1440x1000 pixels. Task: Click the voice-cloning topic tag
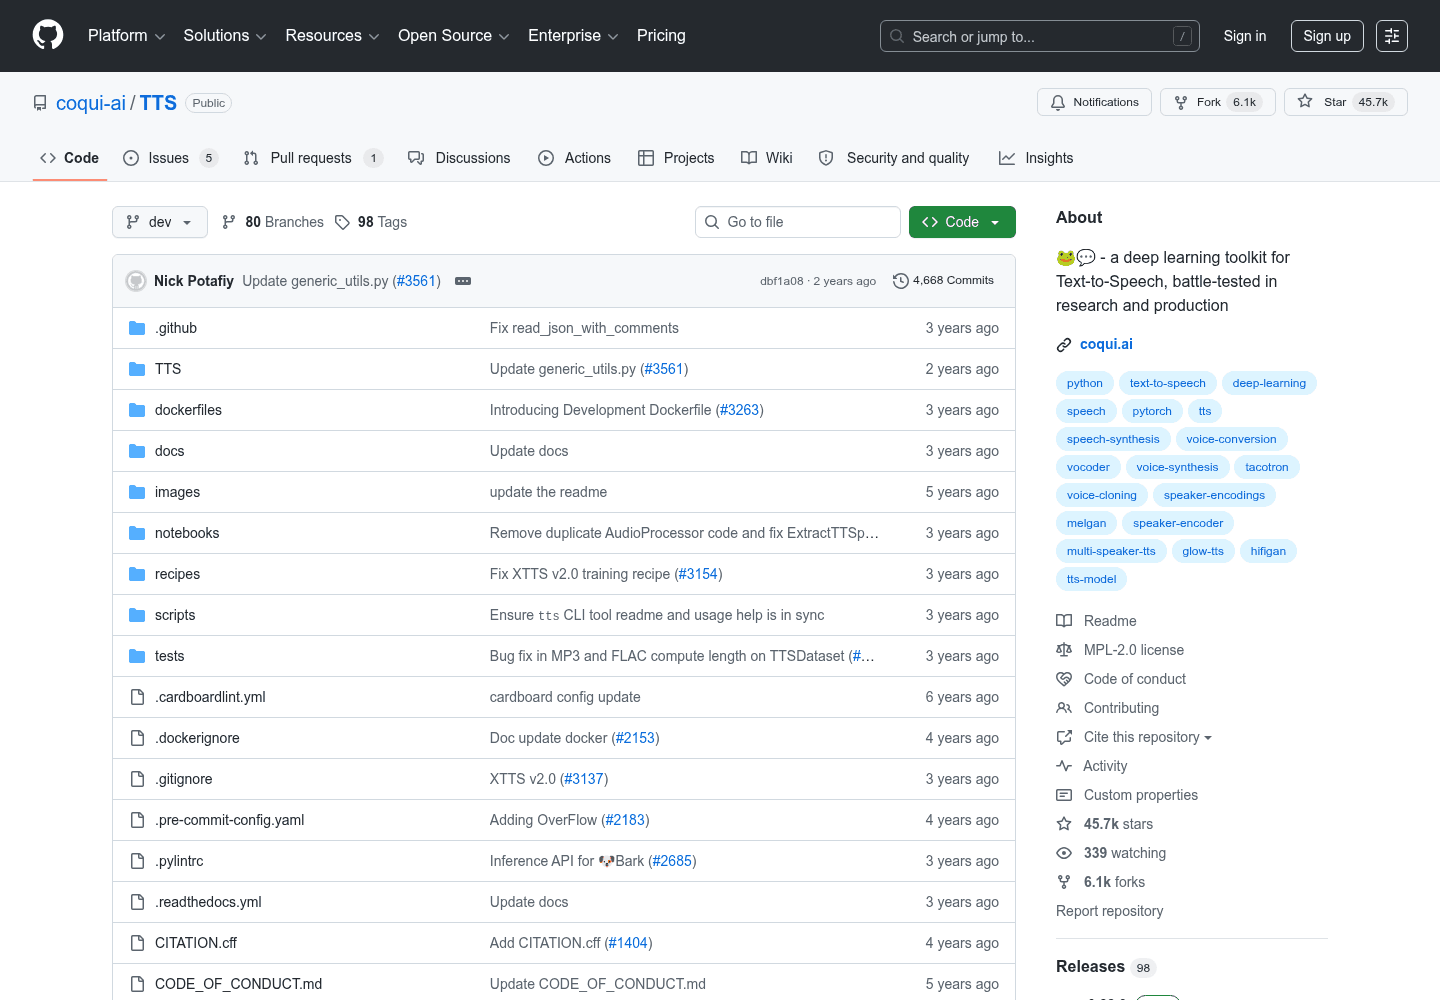point(1101,495)
